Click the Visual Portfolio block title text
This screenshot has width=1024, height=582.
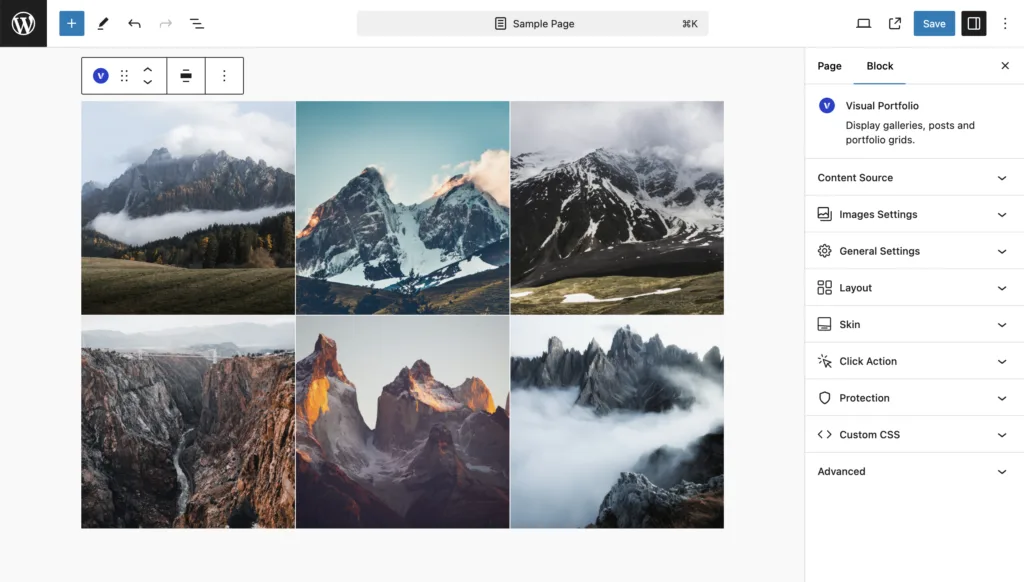pos(882,105)
